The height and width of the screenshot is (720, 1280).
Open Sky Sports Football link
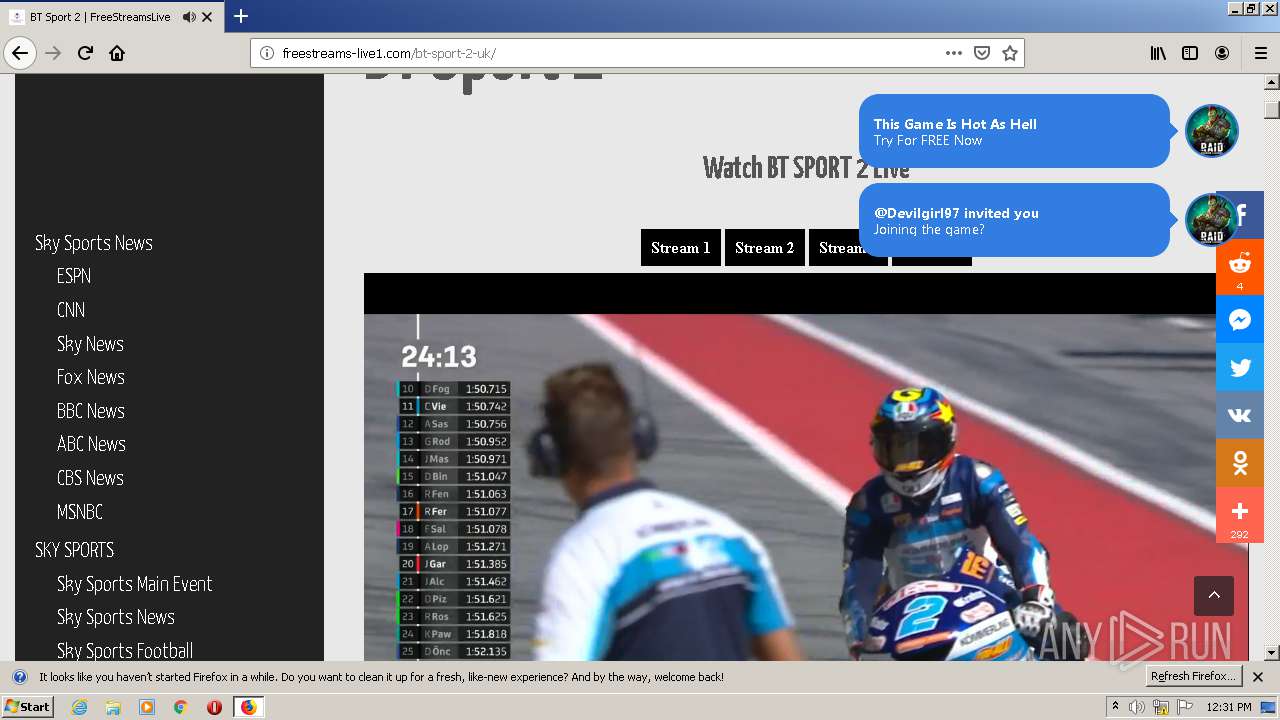coord(125,651)
